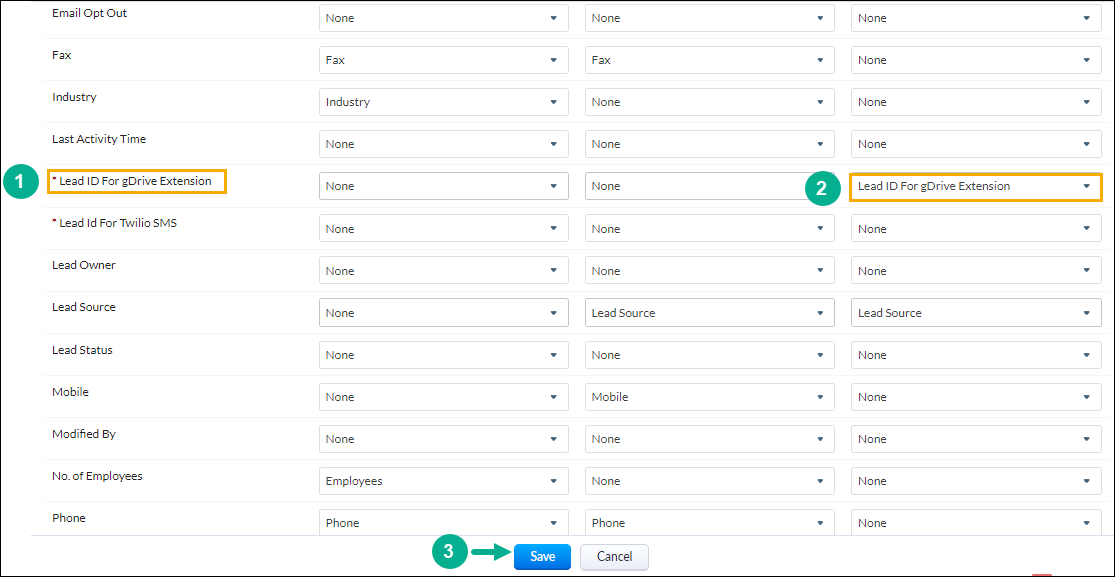Open leftmost dropdown in Last Activity Time row

(x=444, y=144)
